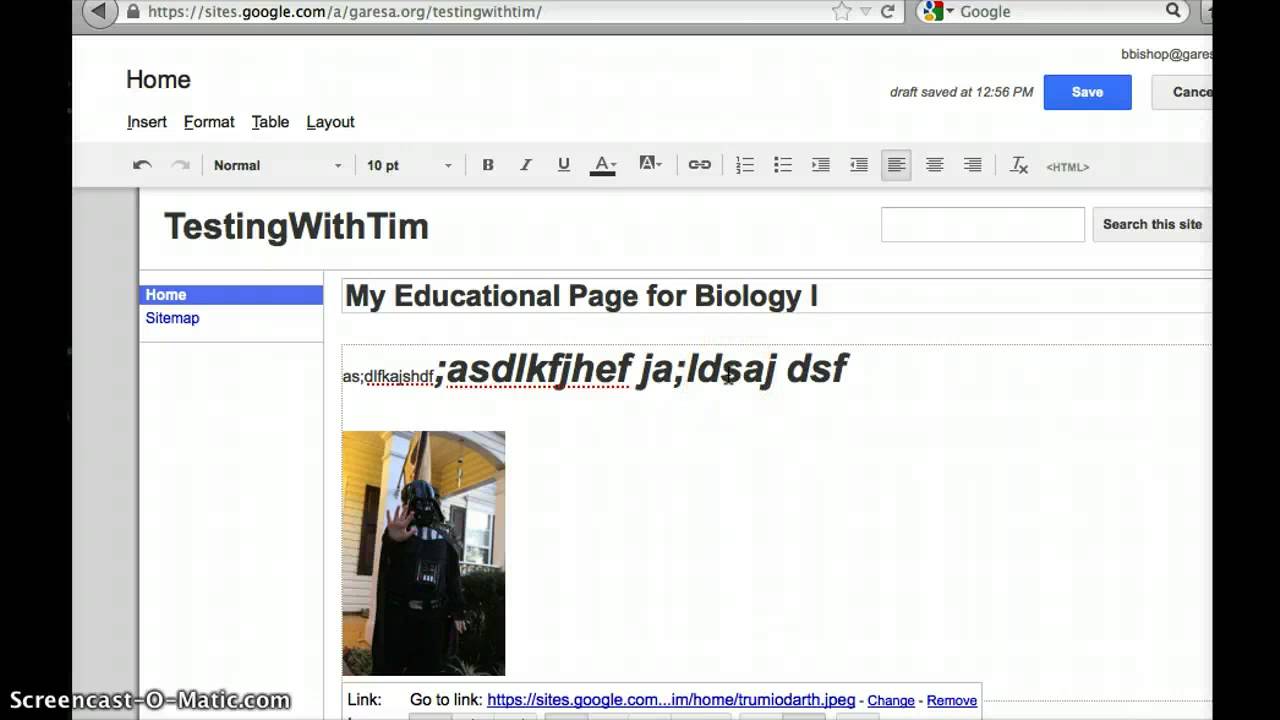This screenshot has height=720, width=1280.
Task: Apply a numbered list
Action: 745,165
